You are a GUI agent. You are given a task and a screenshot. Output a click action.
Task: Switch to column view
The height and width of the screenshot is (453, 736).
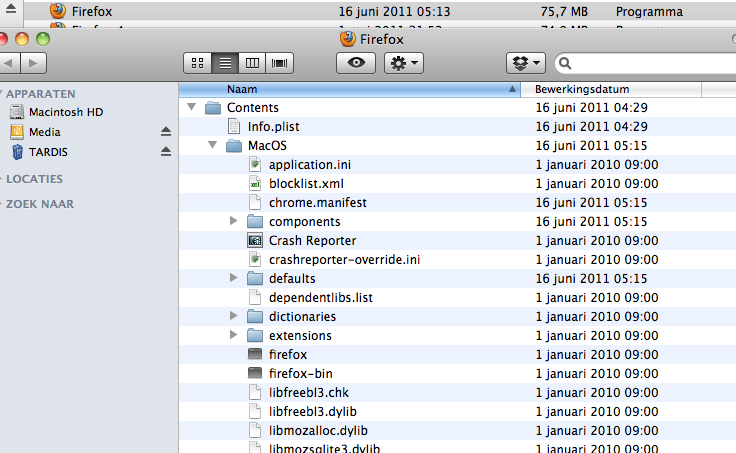(252, 63)
